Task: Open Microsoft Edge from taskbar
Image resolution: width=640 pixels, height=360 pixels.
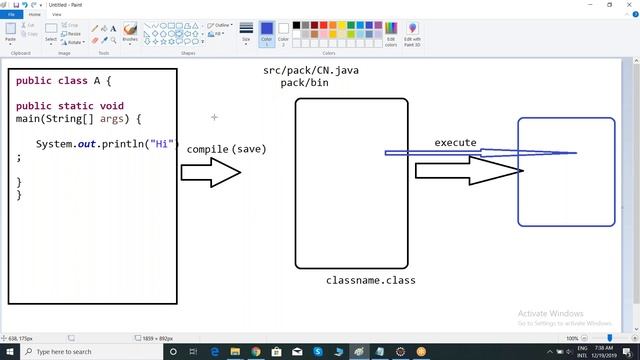Action: coord(215,351)
